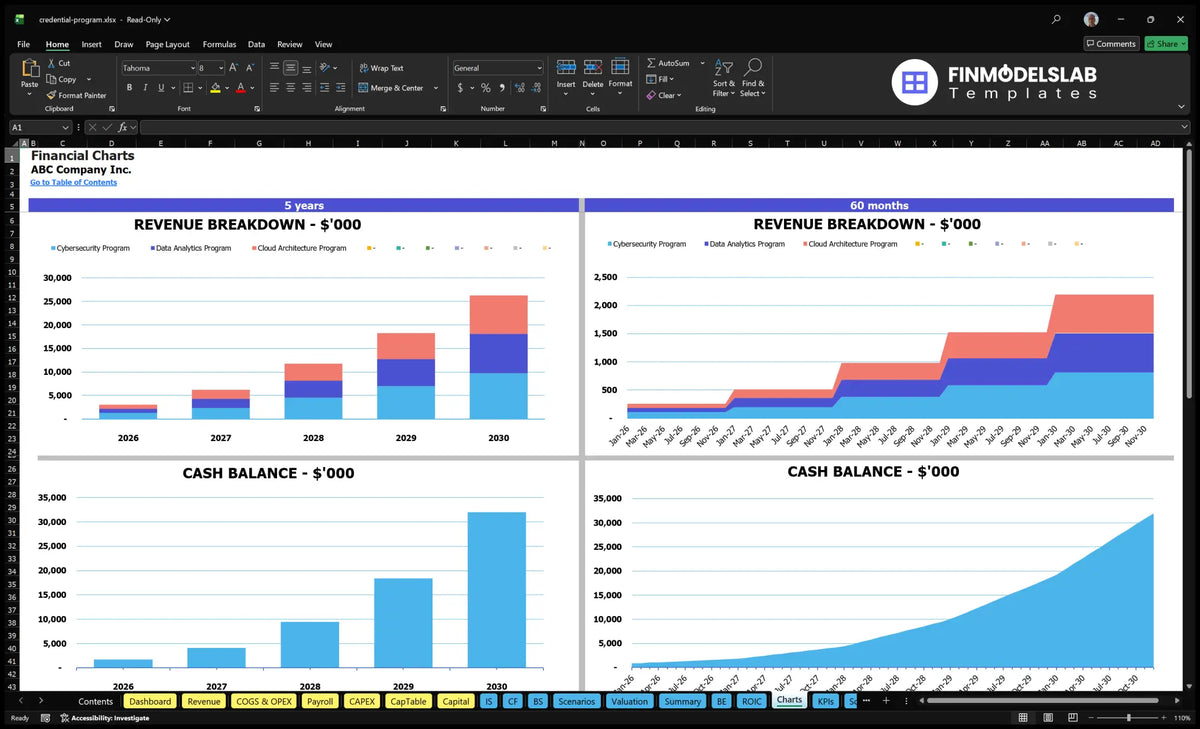Add a new sheet with plus button

point(885,701)
